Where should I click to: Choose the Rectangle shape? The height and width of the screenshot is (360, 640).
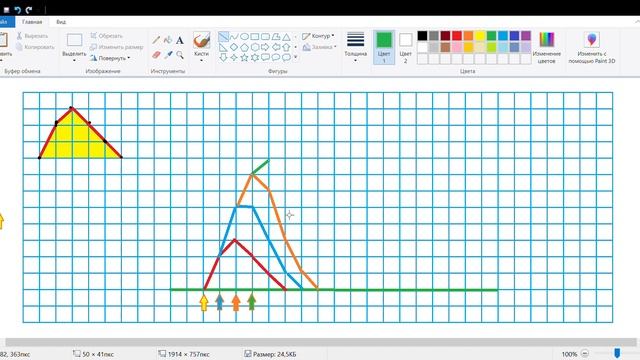[x=255, y=37]
